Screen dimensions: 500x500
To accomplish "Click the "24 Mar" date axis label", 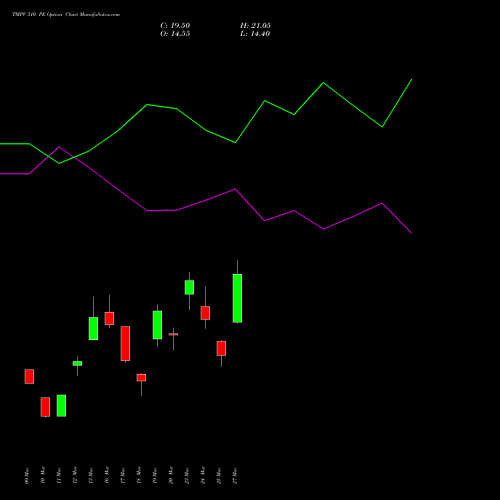I will pos(203,476).
